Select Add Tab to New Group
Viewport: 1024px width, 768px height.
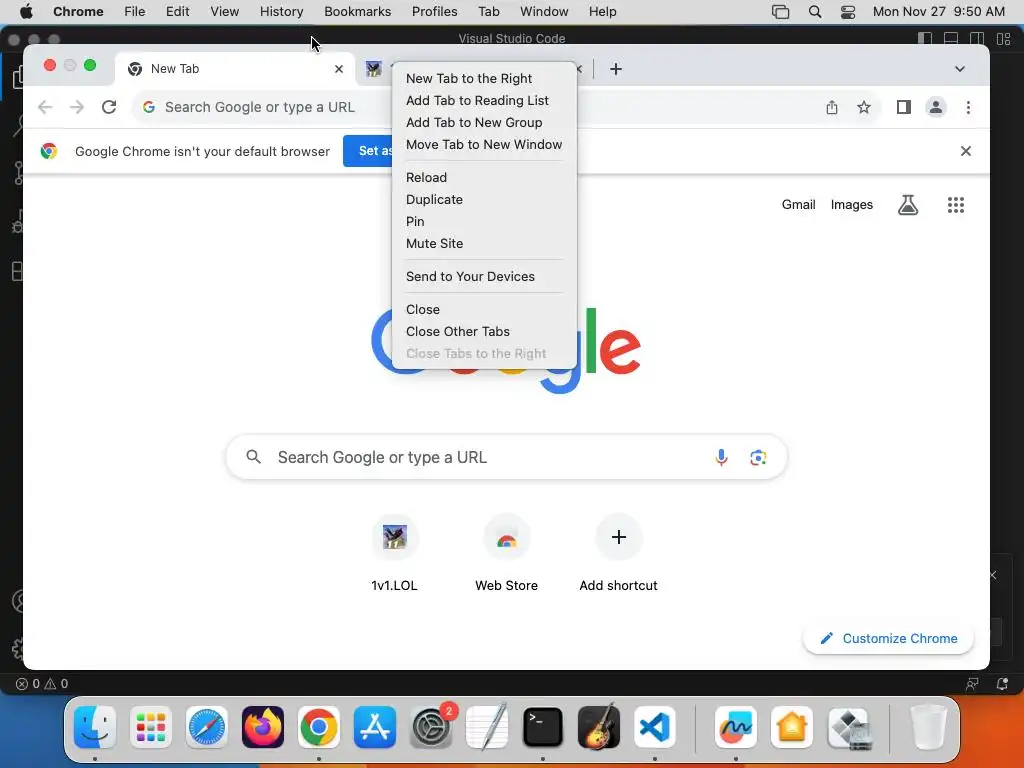tap(473, 123)
